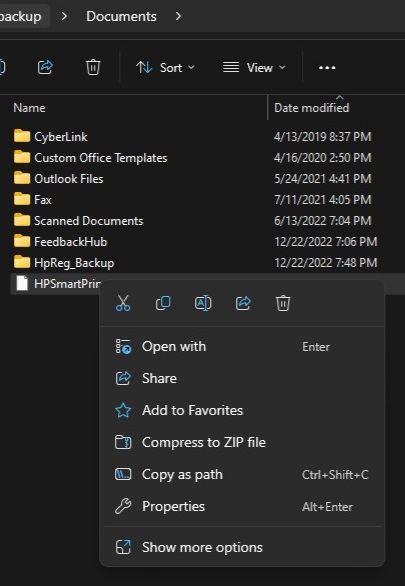Select the HpReg_Backup folder

coord(64,263)
